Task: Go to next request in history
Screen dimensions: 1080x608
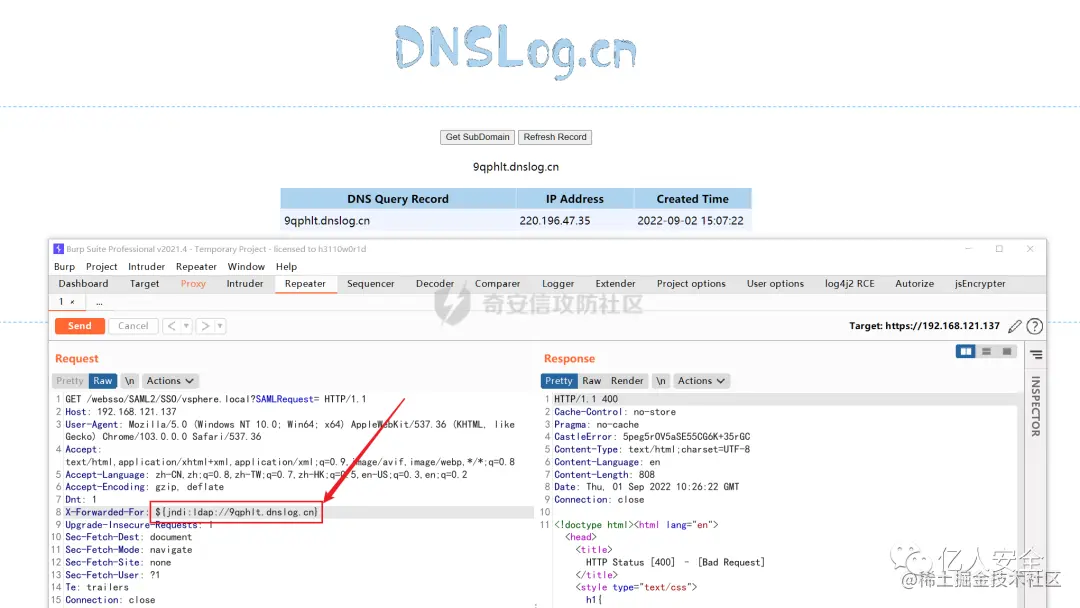Action: point(205,326)
